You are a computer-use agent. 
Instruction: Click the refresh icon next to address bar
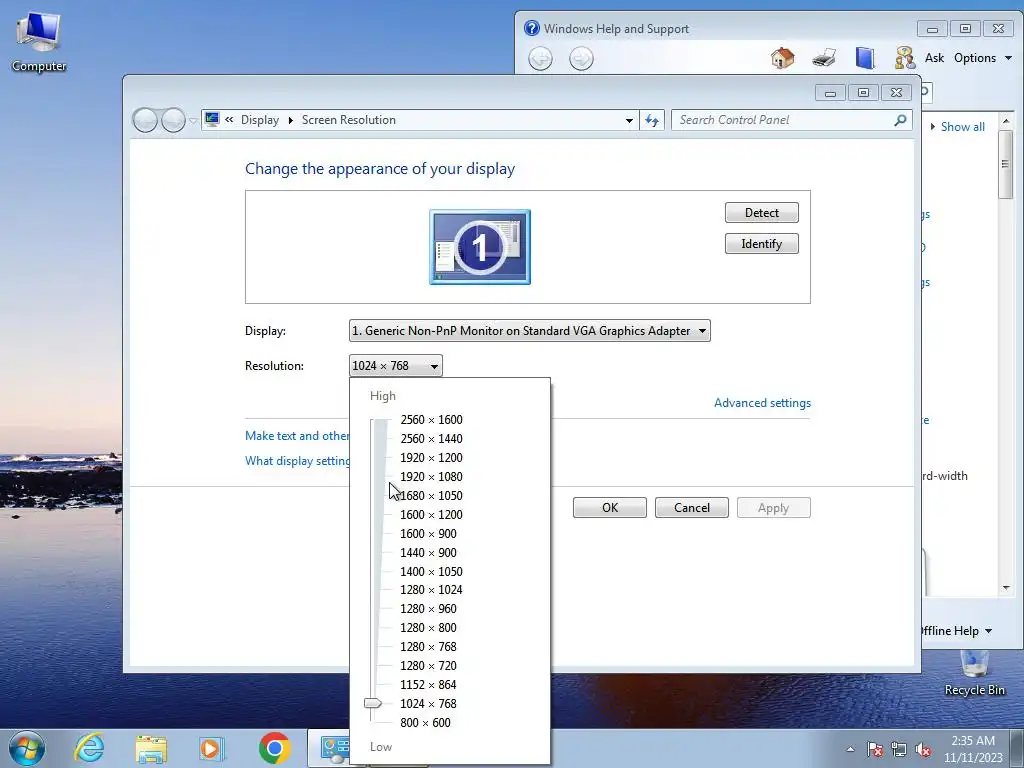tap(652, 120)
